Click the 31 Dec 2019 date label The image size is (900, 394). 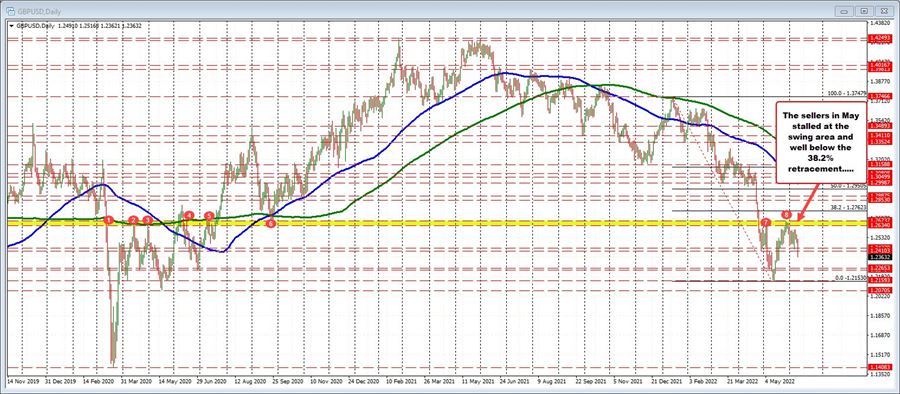[60, 380]
